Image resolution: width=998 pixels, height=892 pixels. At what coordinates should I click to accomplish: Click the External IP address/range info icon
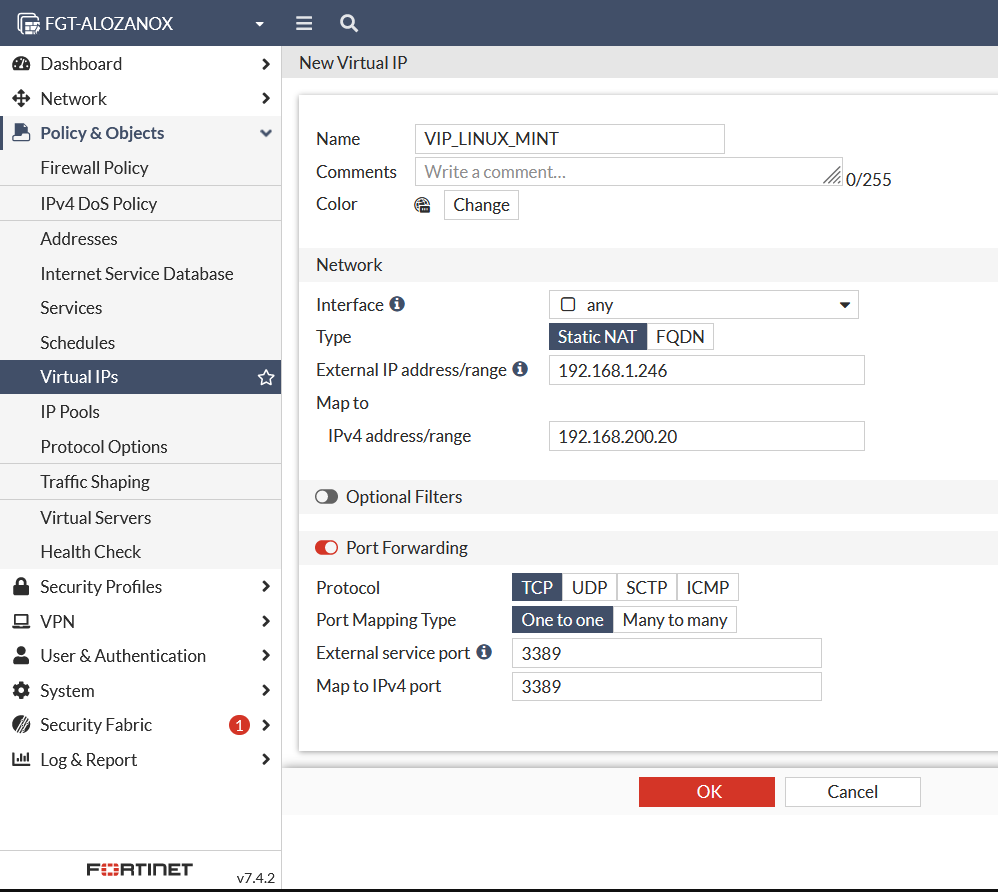(518, 369)
